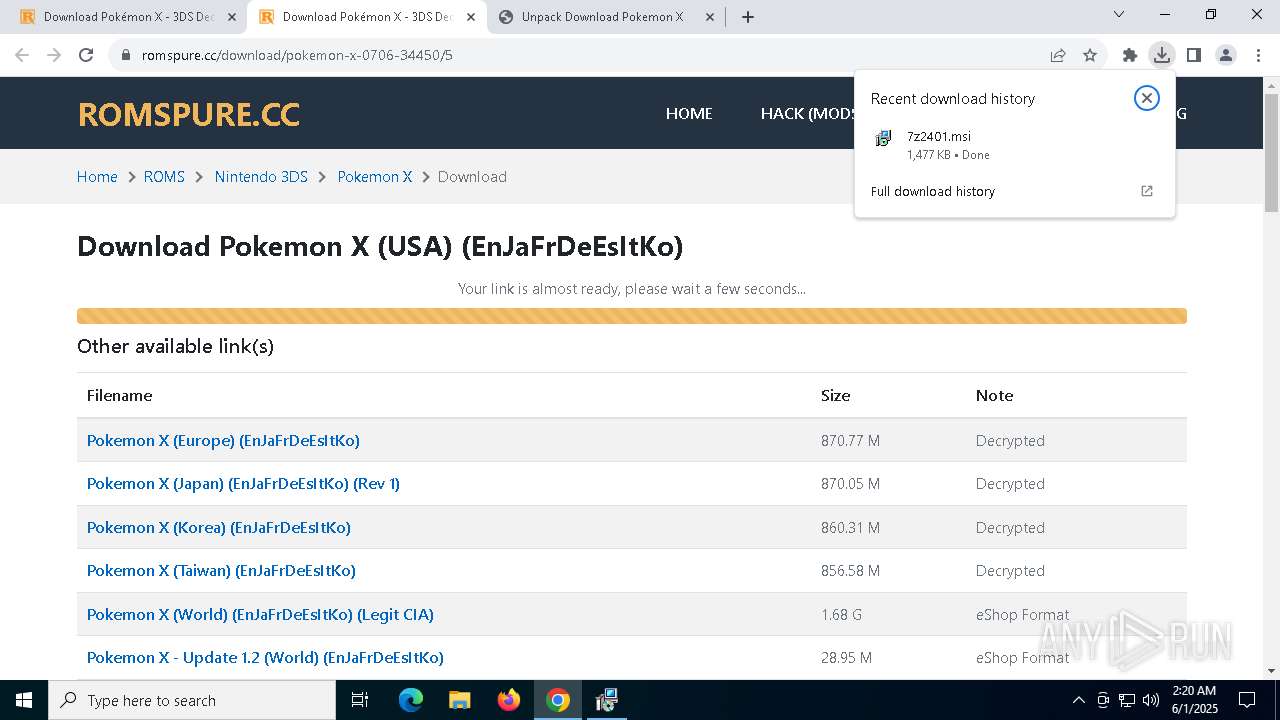The height and width of the screenshot is (720, 1280).
Task: Open the HOME navigation menu item
Action: (x=689, y=113)
